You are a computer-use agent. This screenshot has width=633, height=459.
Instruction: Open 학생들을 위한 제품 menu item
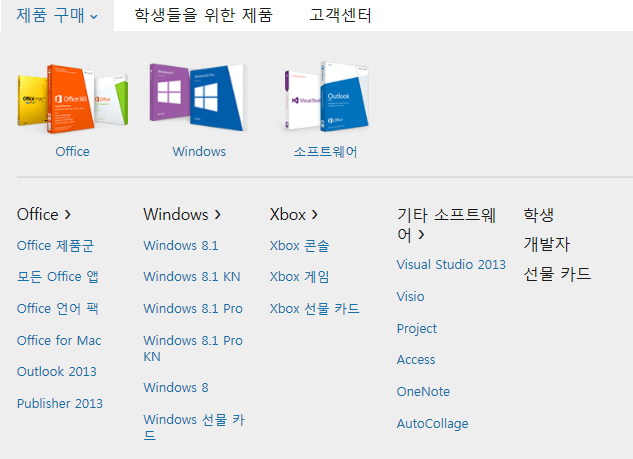203,15
